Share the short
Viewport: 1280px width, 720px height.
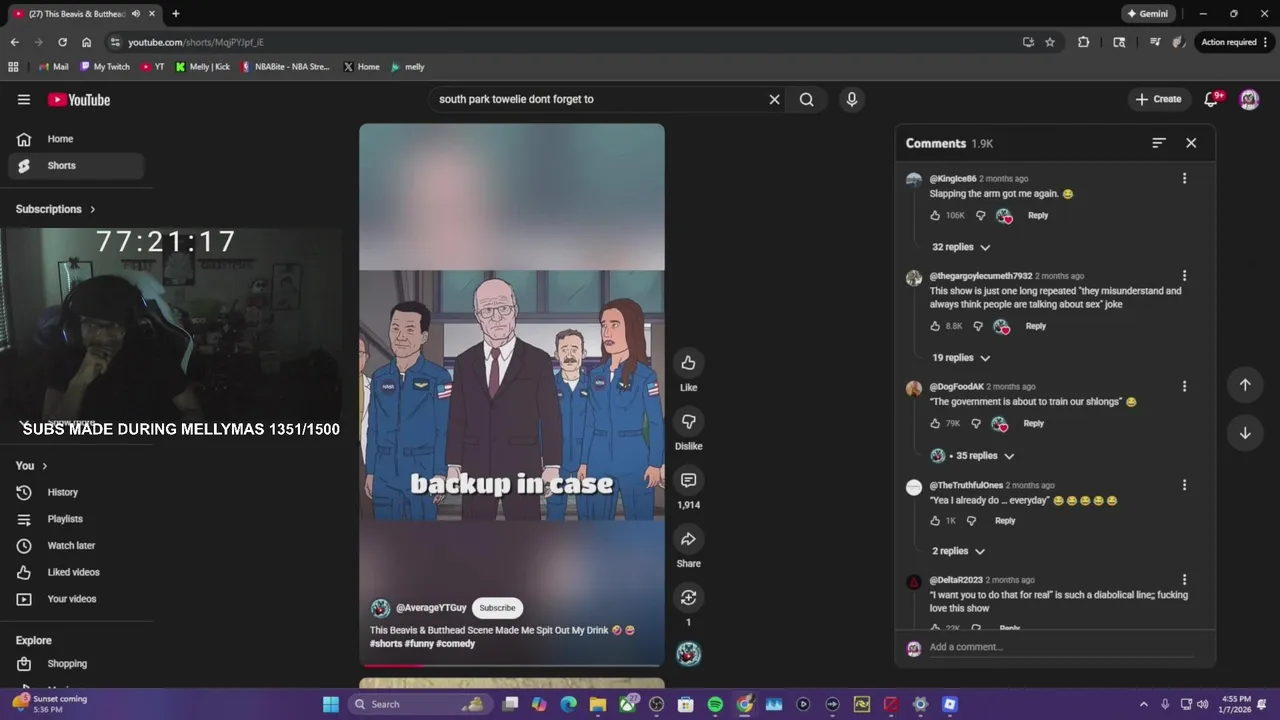[x=688, y=539]
